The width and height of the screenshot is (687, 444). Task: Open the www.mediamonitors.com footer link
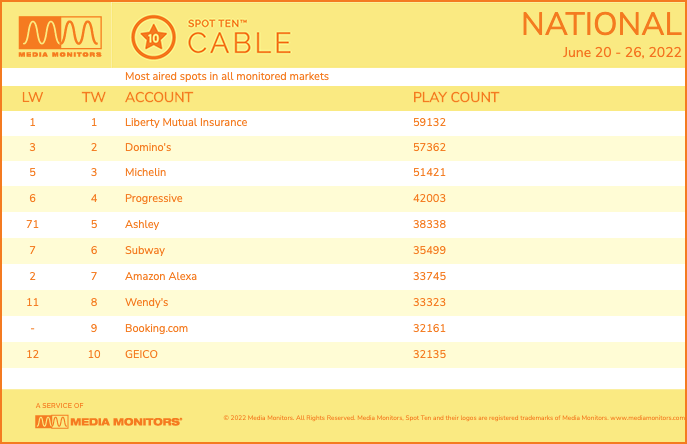[x=648, y=418]
